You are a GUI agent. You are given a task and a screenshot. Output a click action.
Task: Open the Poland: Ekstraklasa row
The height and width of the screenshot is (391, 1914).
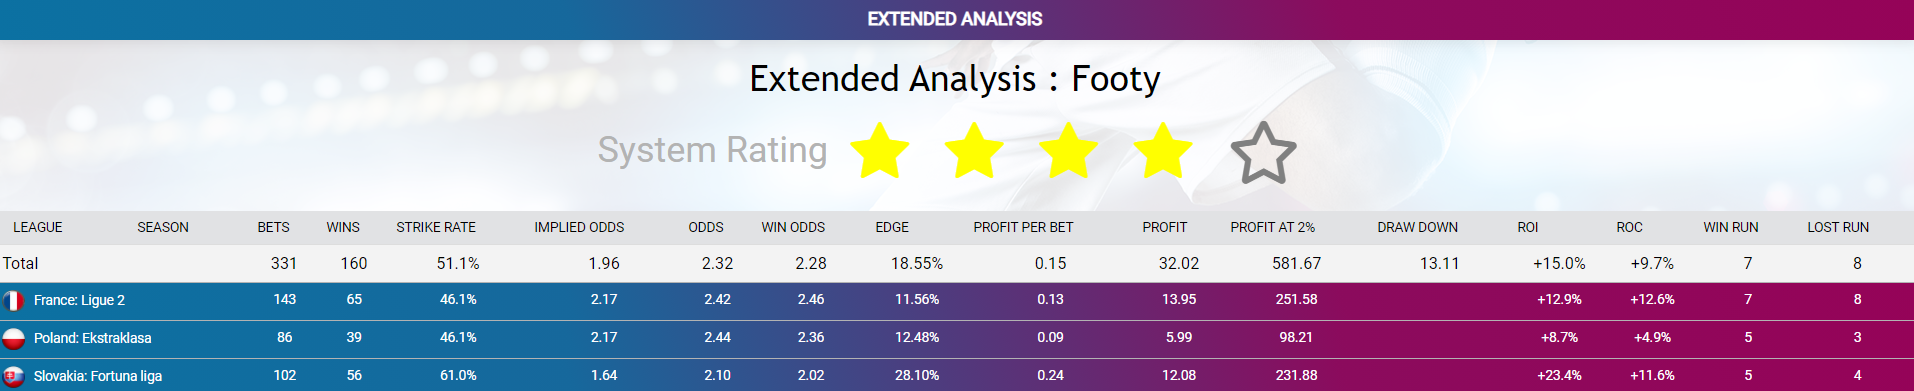[957, 339]
